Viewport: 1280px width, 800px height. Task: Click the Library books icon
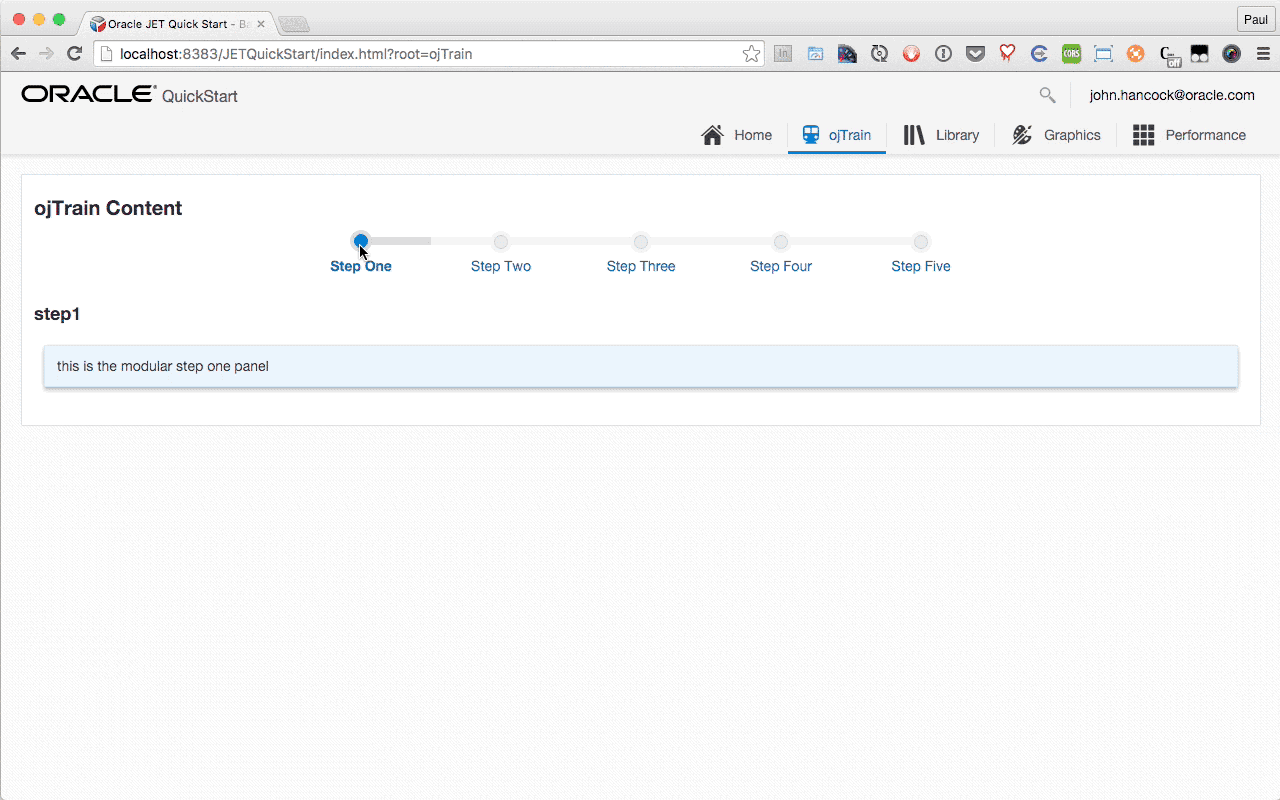(914, 135)
